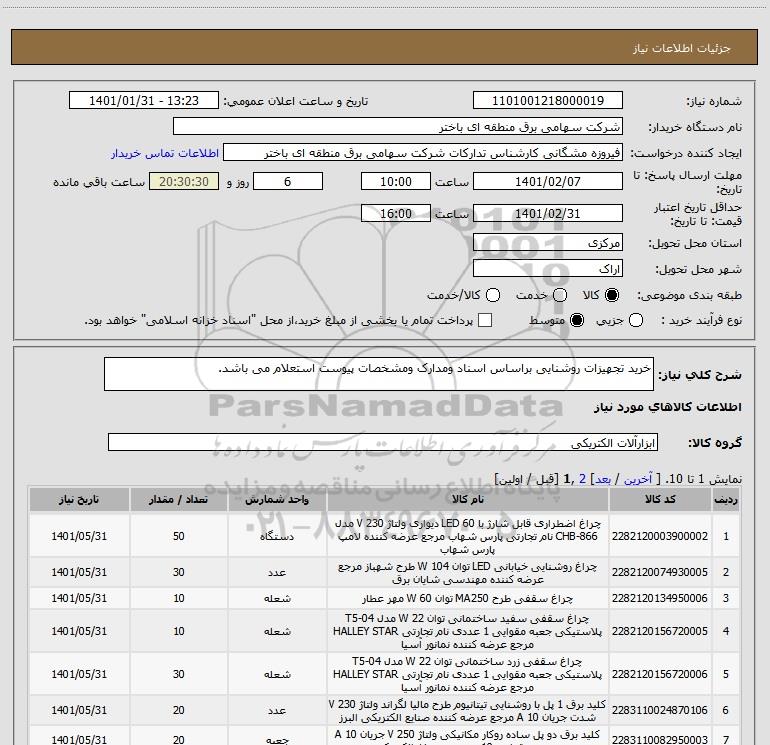This screenshot has height=745, width=770.
Task: Click the unit دستگاه in row 1
Action: [277, 537]
